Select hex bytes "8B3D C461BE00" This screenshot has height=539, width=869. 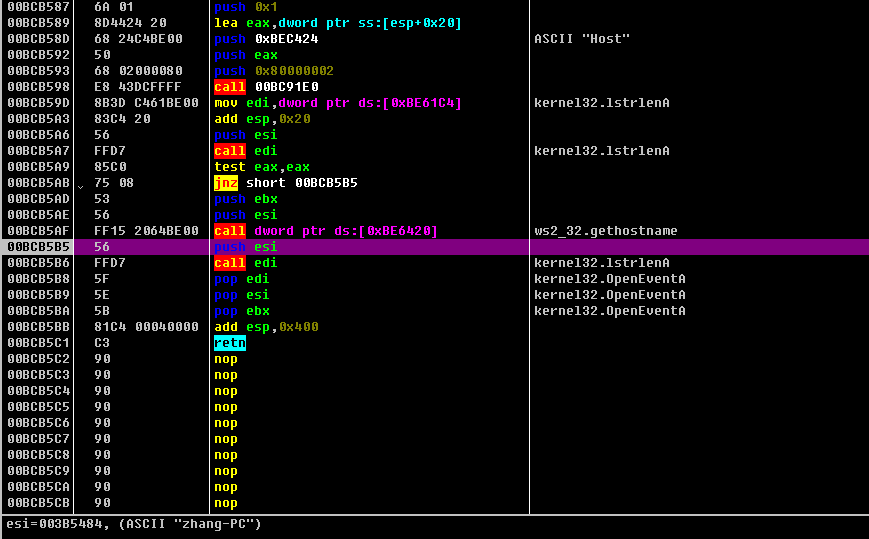point(146,103)
